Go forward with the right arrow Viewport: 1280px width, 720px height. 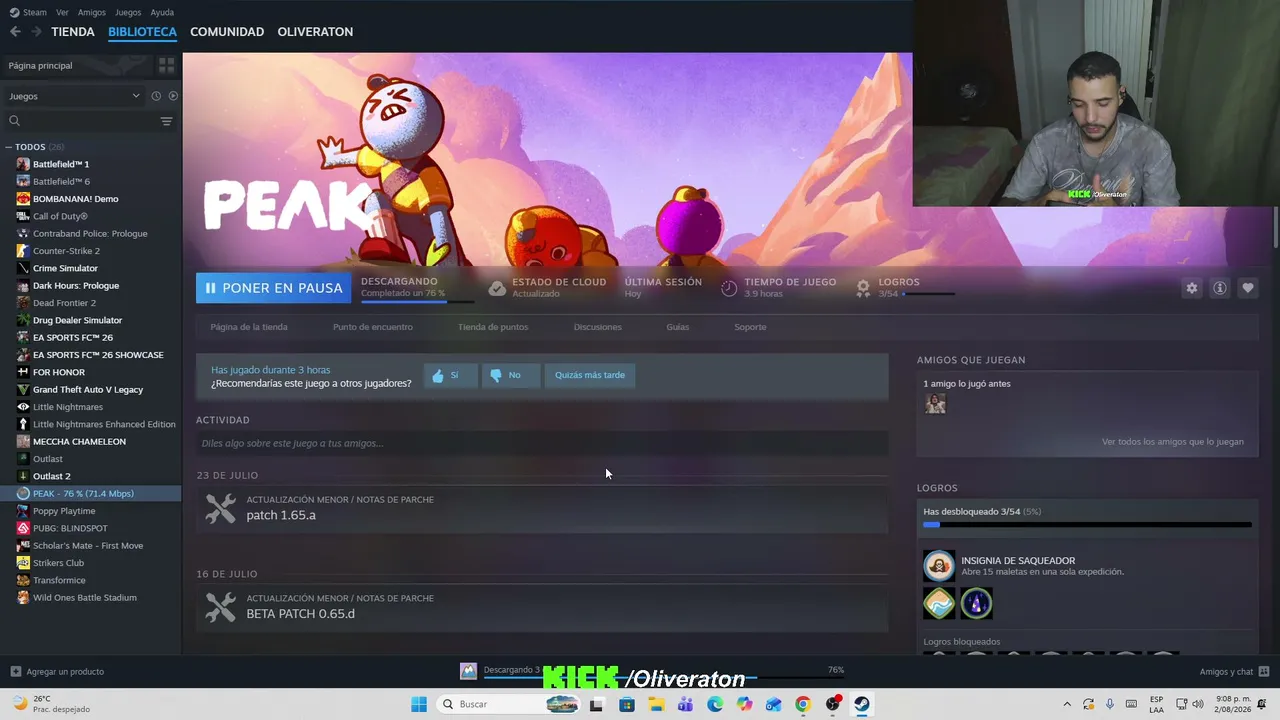36,32
